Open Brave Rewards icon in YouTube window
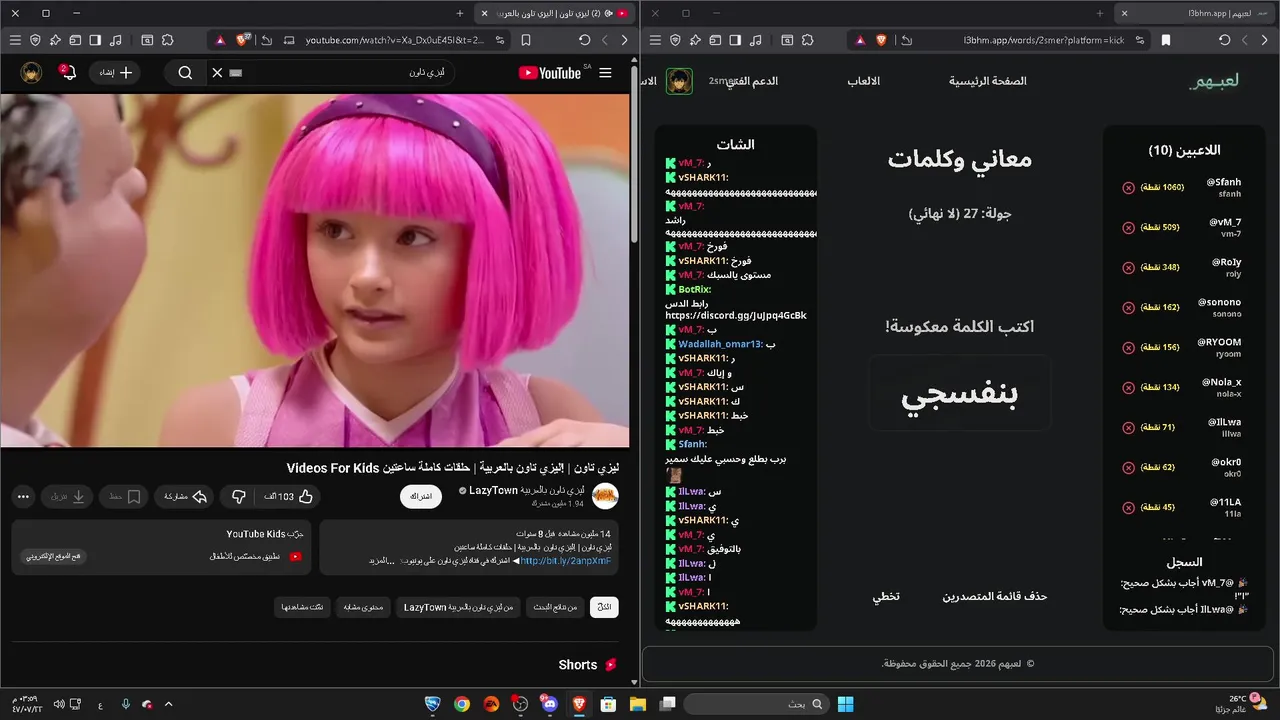Viewport: 1280px width, 720px height. tap(220, 40)
